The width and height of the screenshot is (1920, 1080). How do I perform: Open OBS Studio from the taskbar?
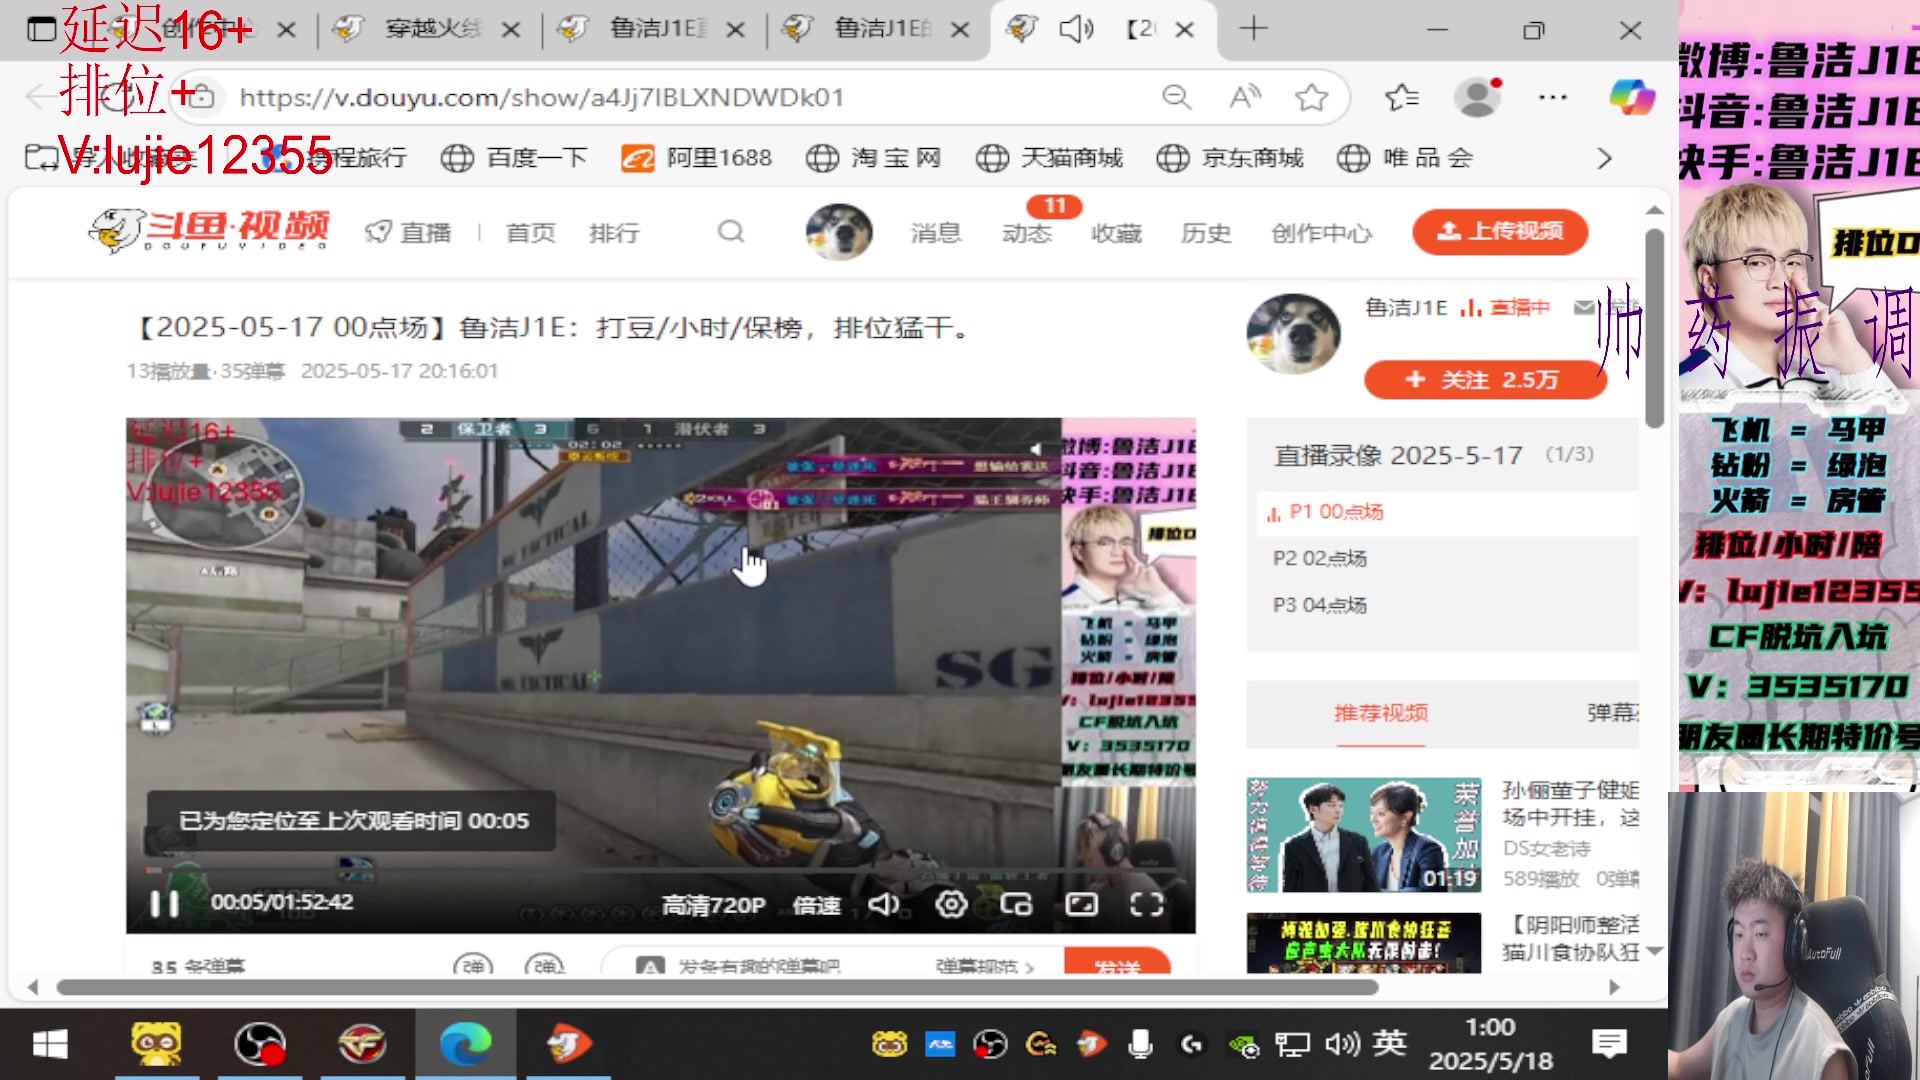click(260, 1045)
